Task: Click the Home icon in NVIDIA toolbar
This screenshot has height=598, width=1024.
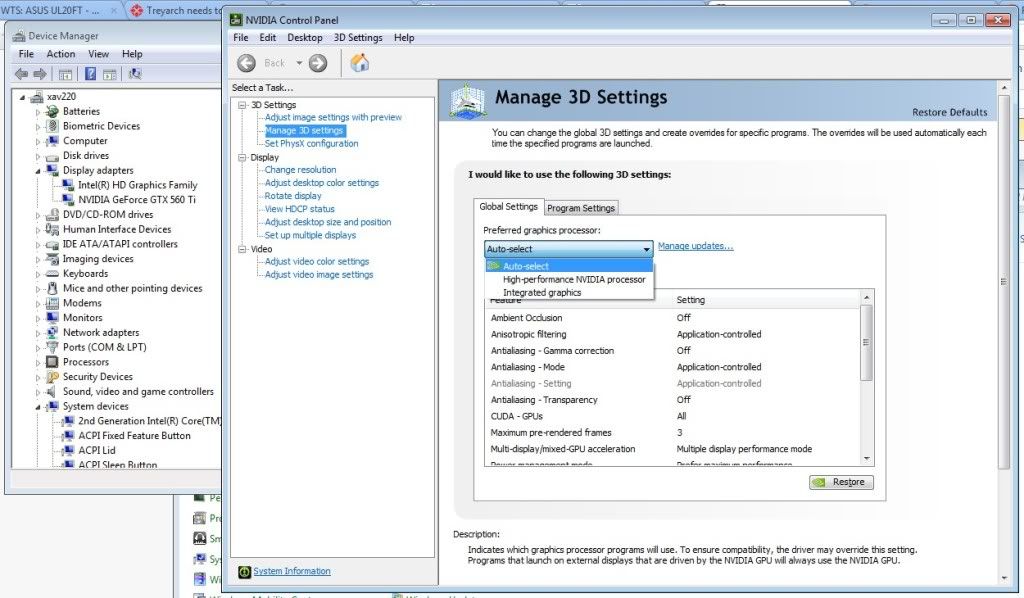Action: pos(360,63)
